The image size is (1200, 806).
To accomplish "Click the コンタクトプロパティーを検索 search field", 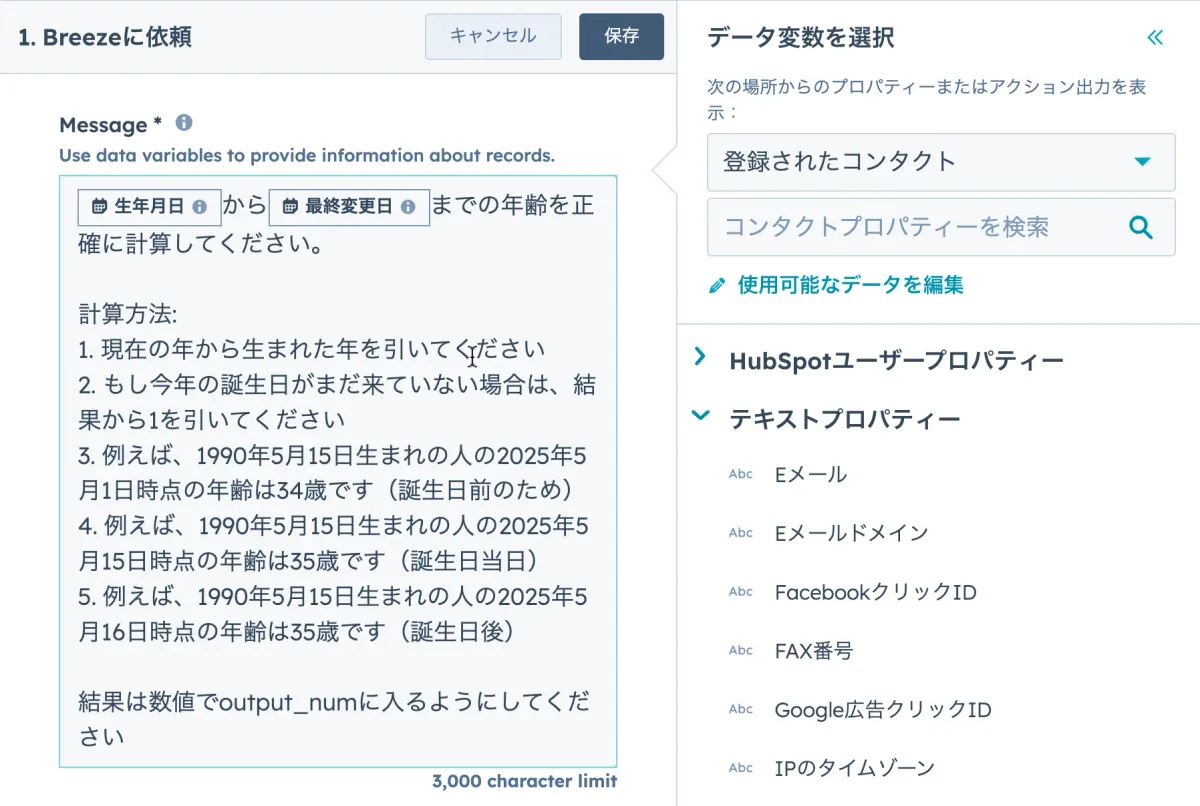I will (x=920, y=227).
